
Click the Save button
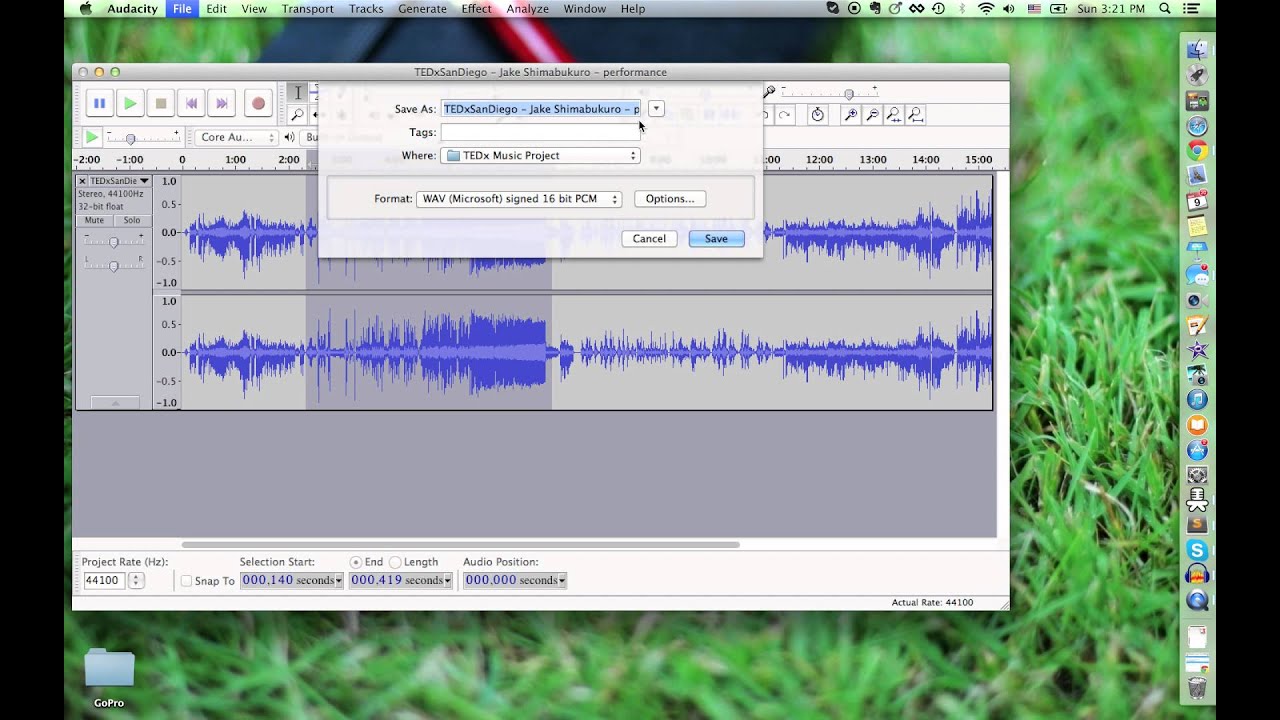click(716, 239)
